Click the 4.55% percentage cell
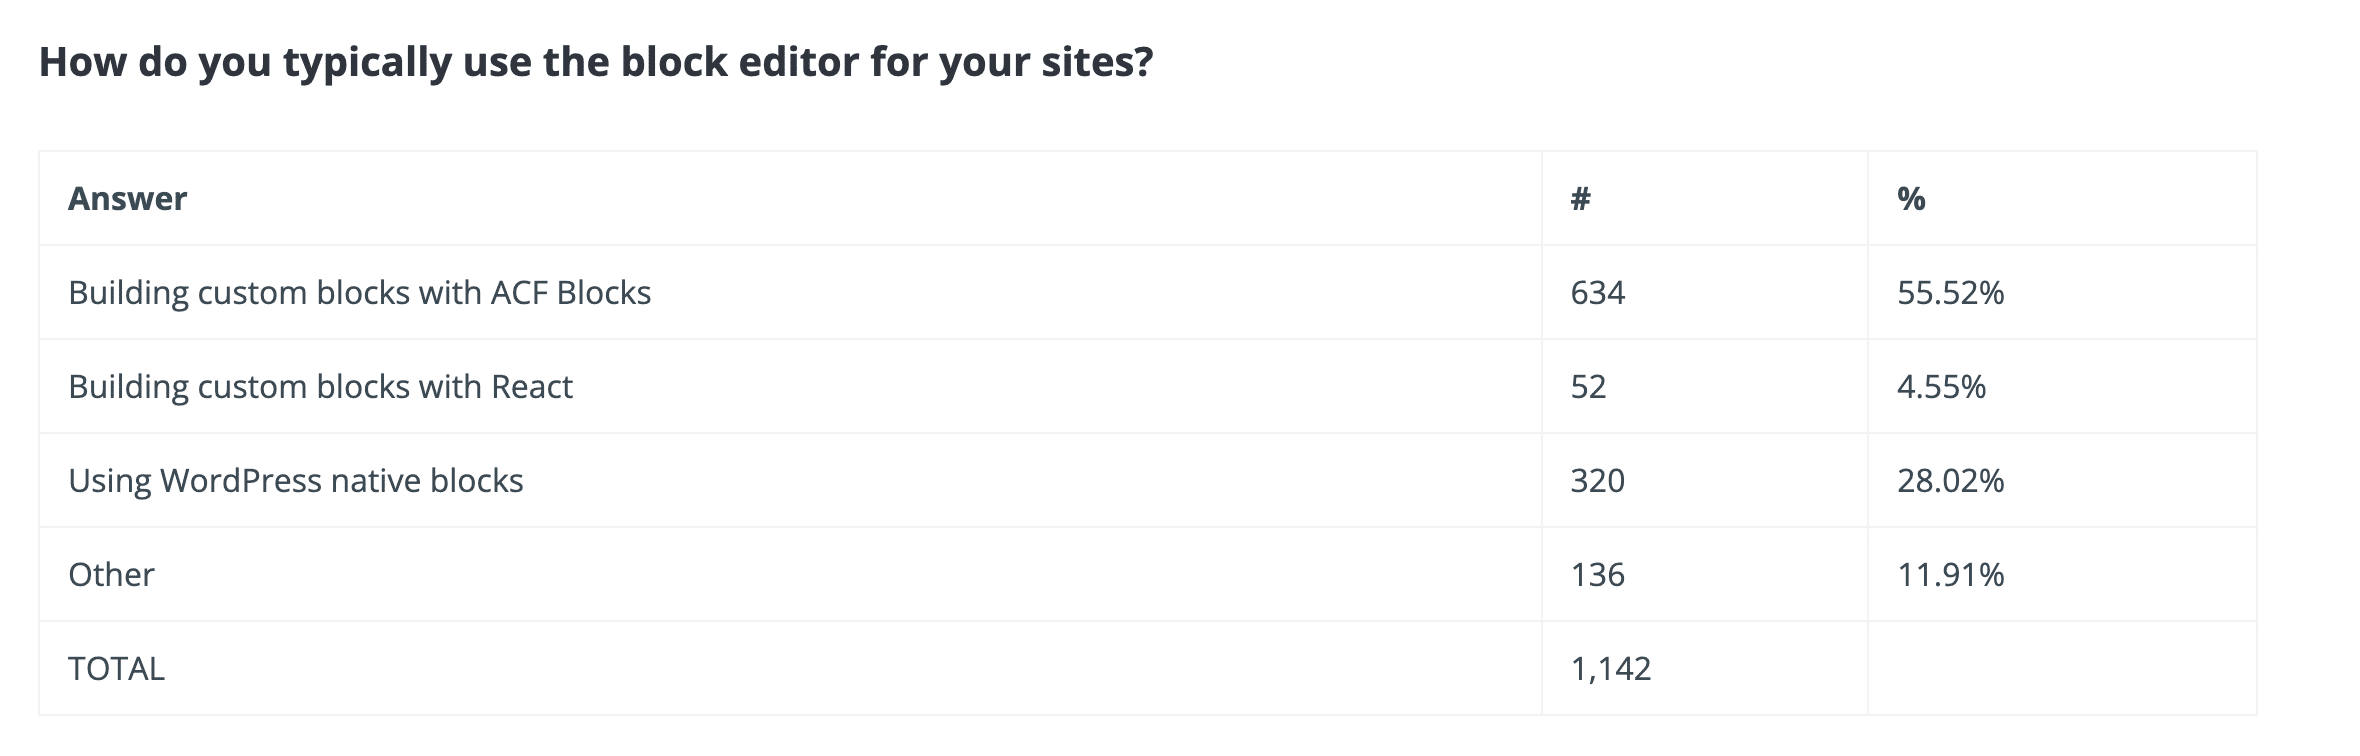2360x756 pixels. tap(1941, 387)
